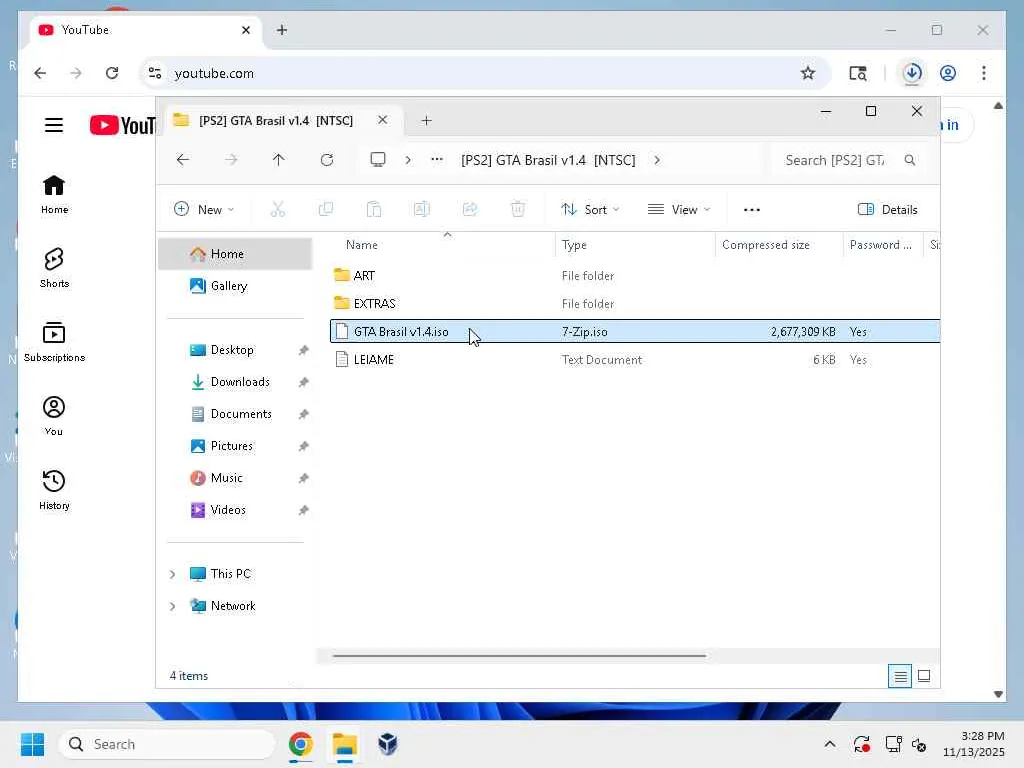Click the PC monitor icon in address bar
1024x768 pixels.
coord(378,160)
